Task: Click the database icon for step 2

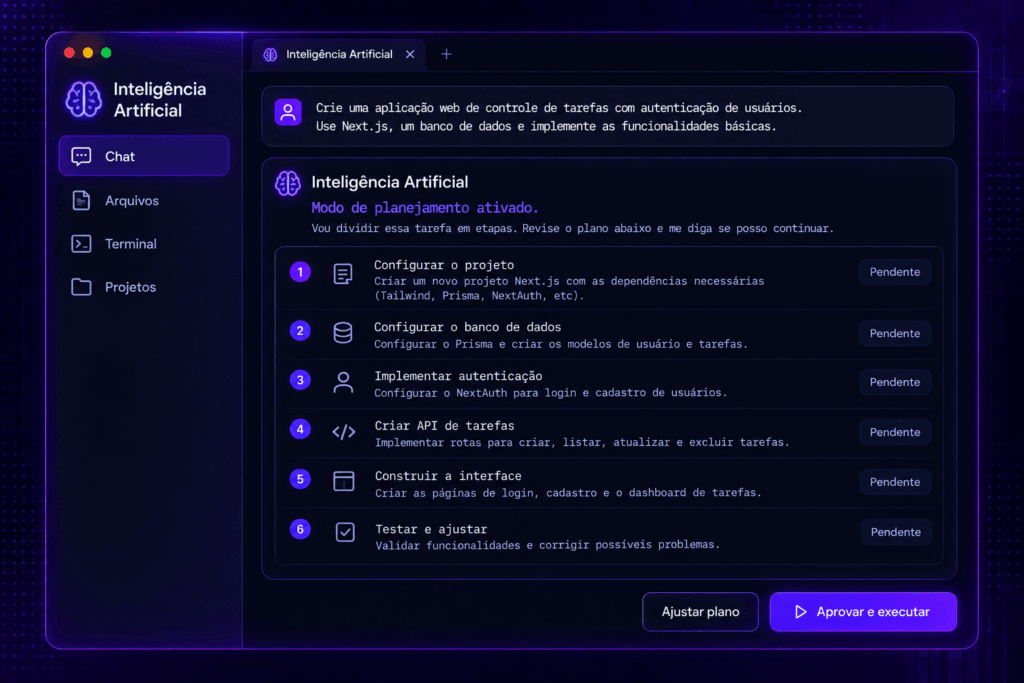Action: pos(343,332)
